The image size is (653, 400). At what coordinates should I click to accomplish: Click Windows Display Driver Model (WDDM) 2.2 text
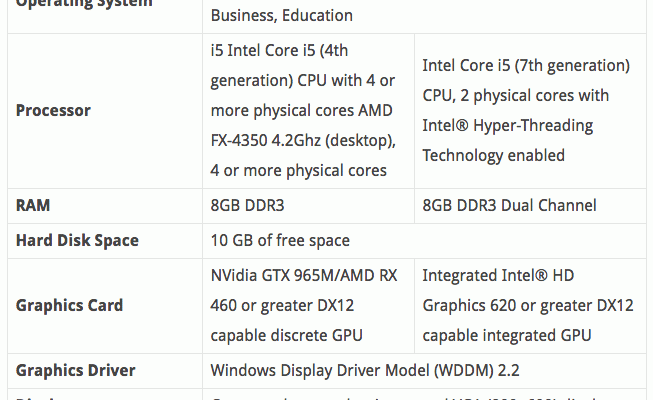365,370
